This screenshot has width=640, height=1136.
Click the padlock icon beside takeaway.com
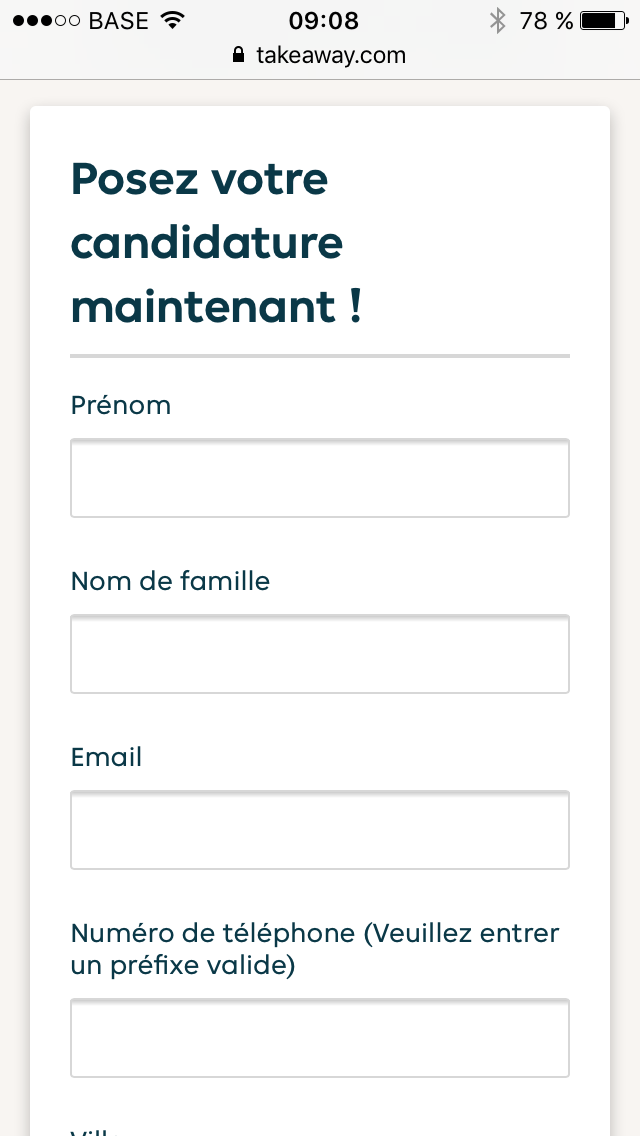point(238,54)
